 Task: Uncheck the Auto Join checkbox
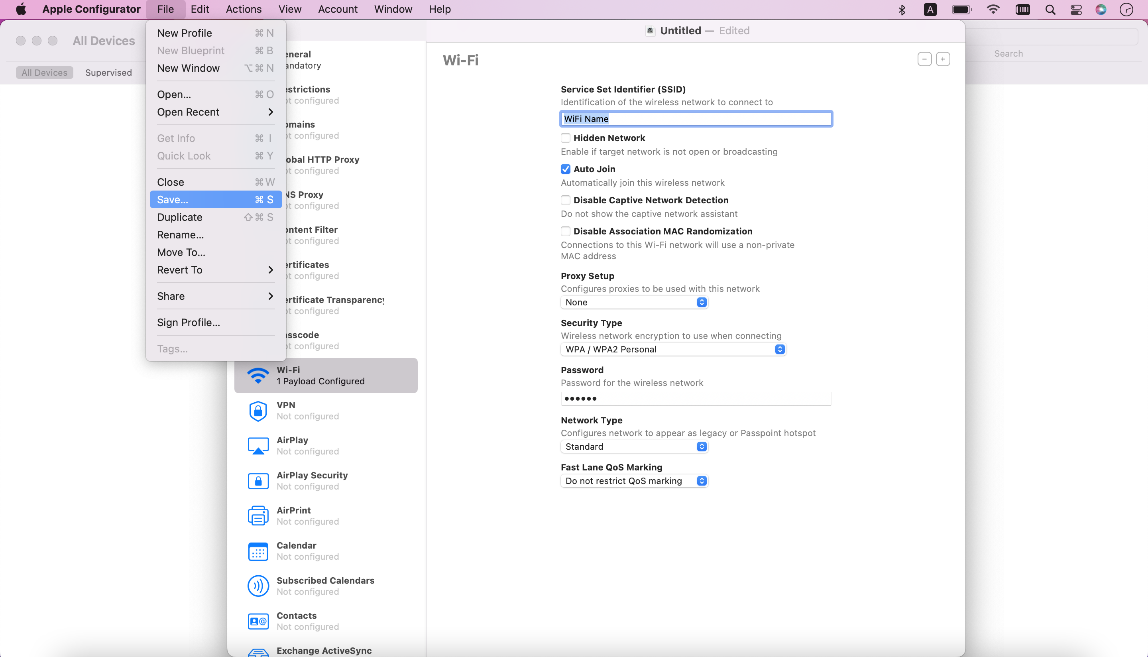(x=565, y=169)
